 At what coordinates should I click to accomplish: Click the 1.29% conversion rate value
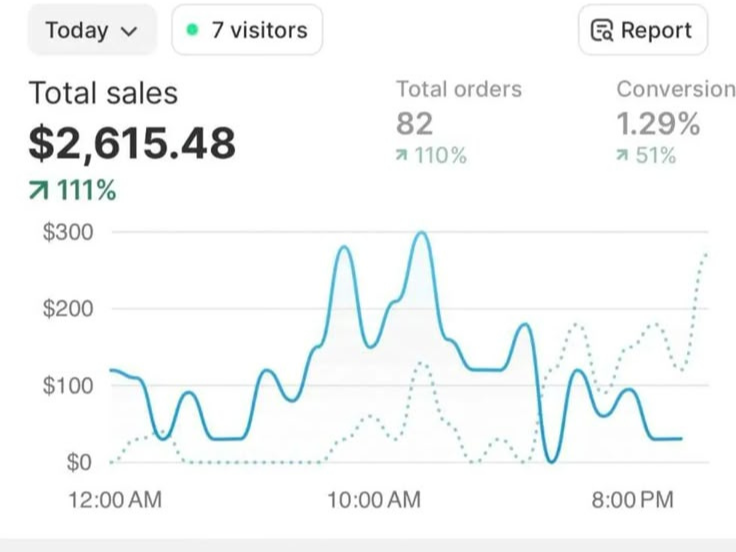point(658,123)
